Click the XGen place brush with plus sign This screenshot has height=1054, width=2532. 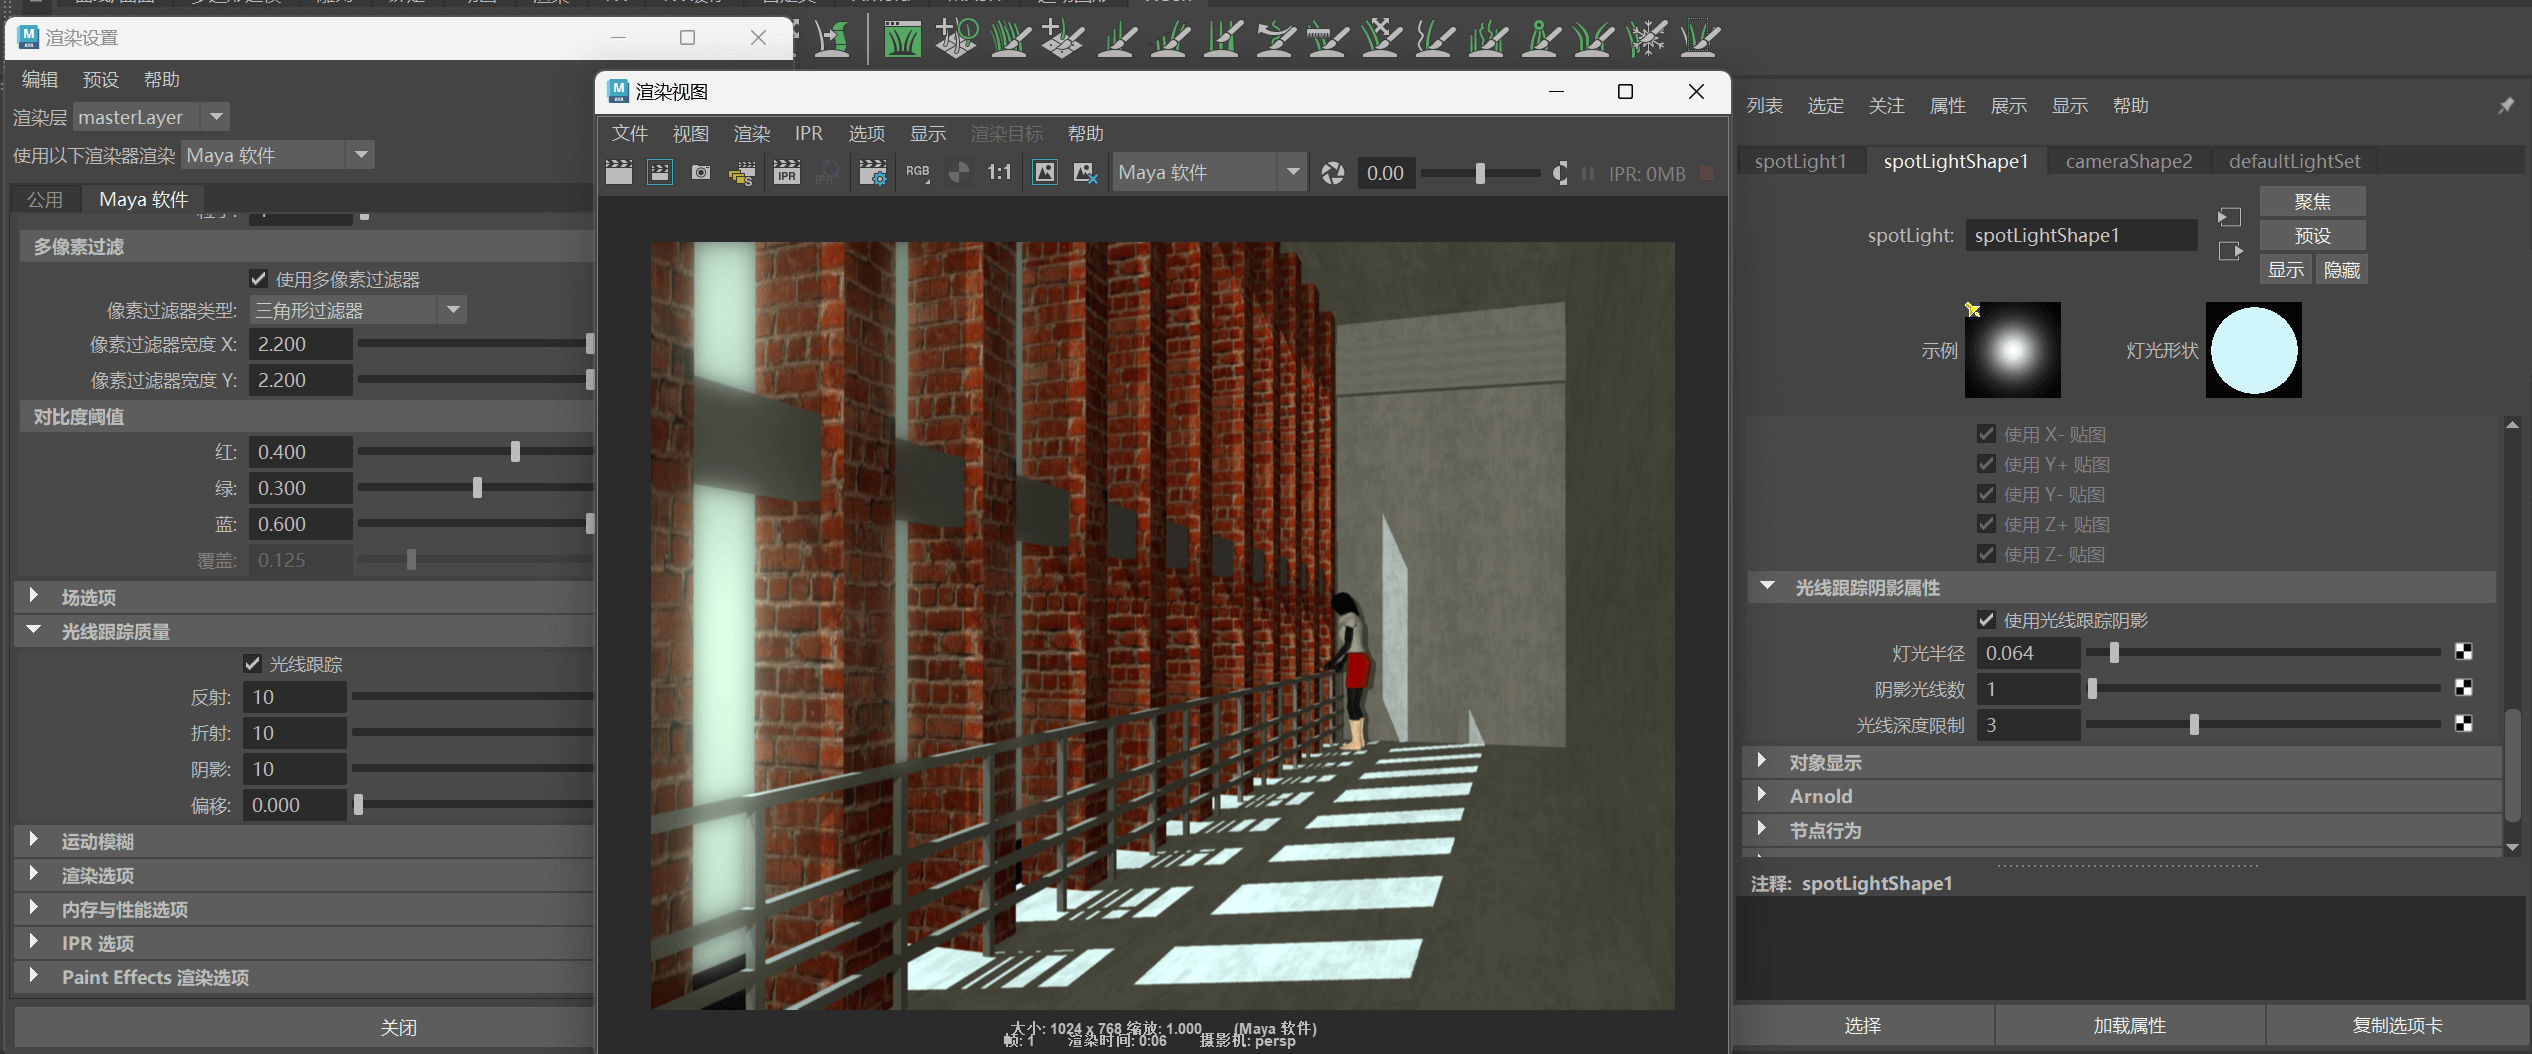click(x=1062, y=39)
